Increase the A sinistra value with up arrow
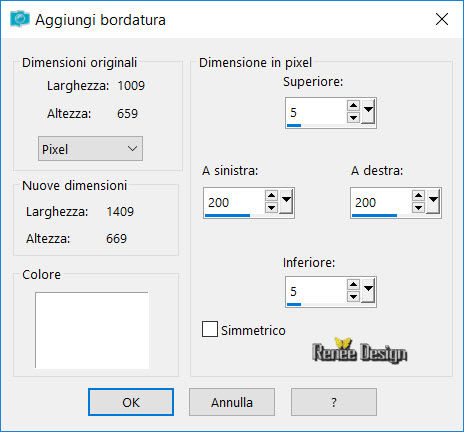Image resolution: width=464 pixels, height=432 pixels. coord(271,196)
